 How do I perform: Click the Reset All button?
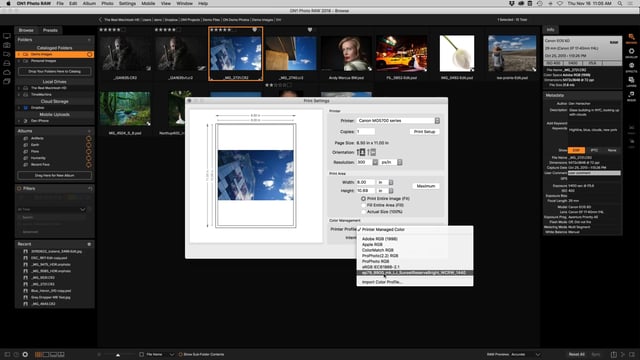pos(577,355)
